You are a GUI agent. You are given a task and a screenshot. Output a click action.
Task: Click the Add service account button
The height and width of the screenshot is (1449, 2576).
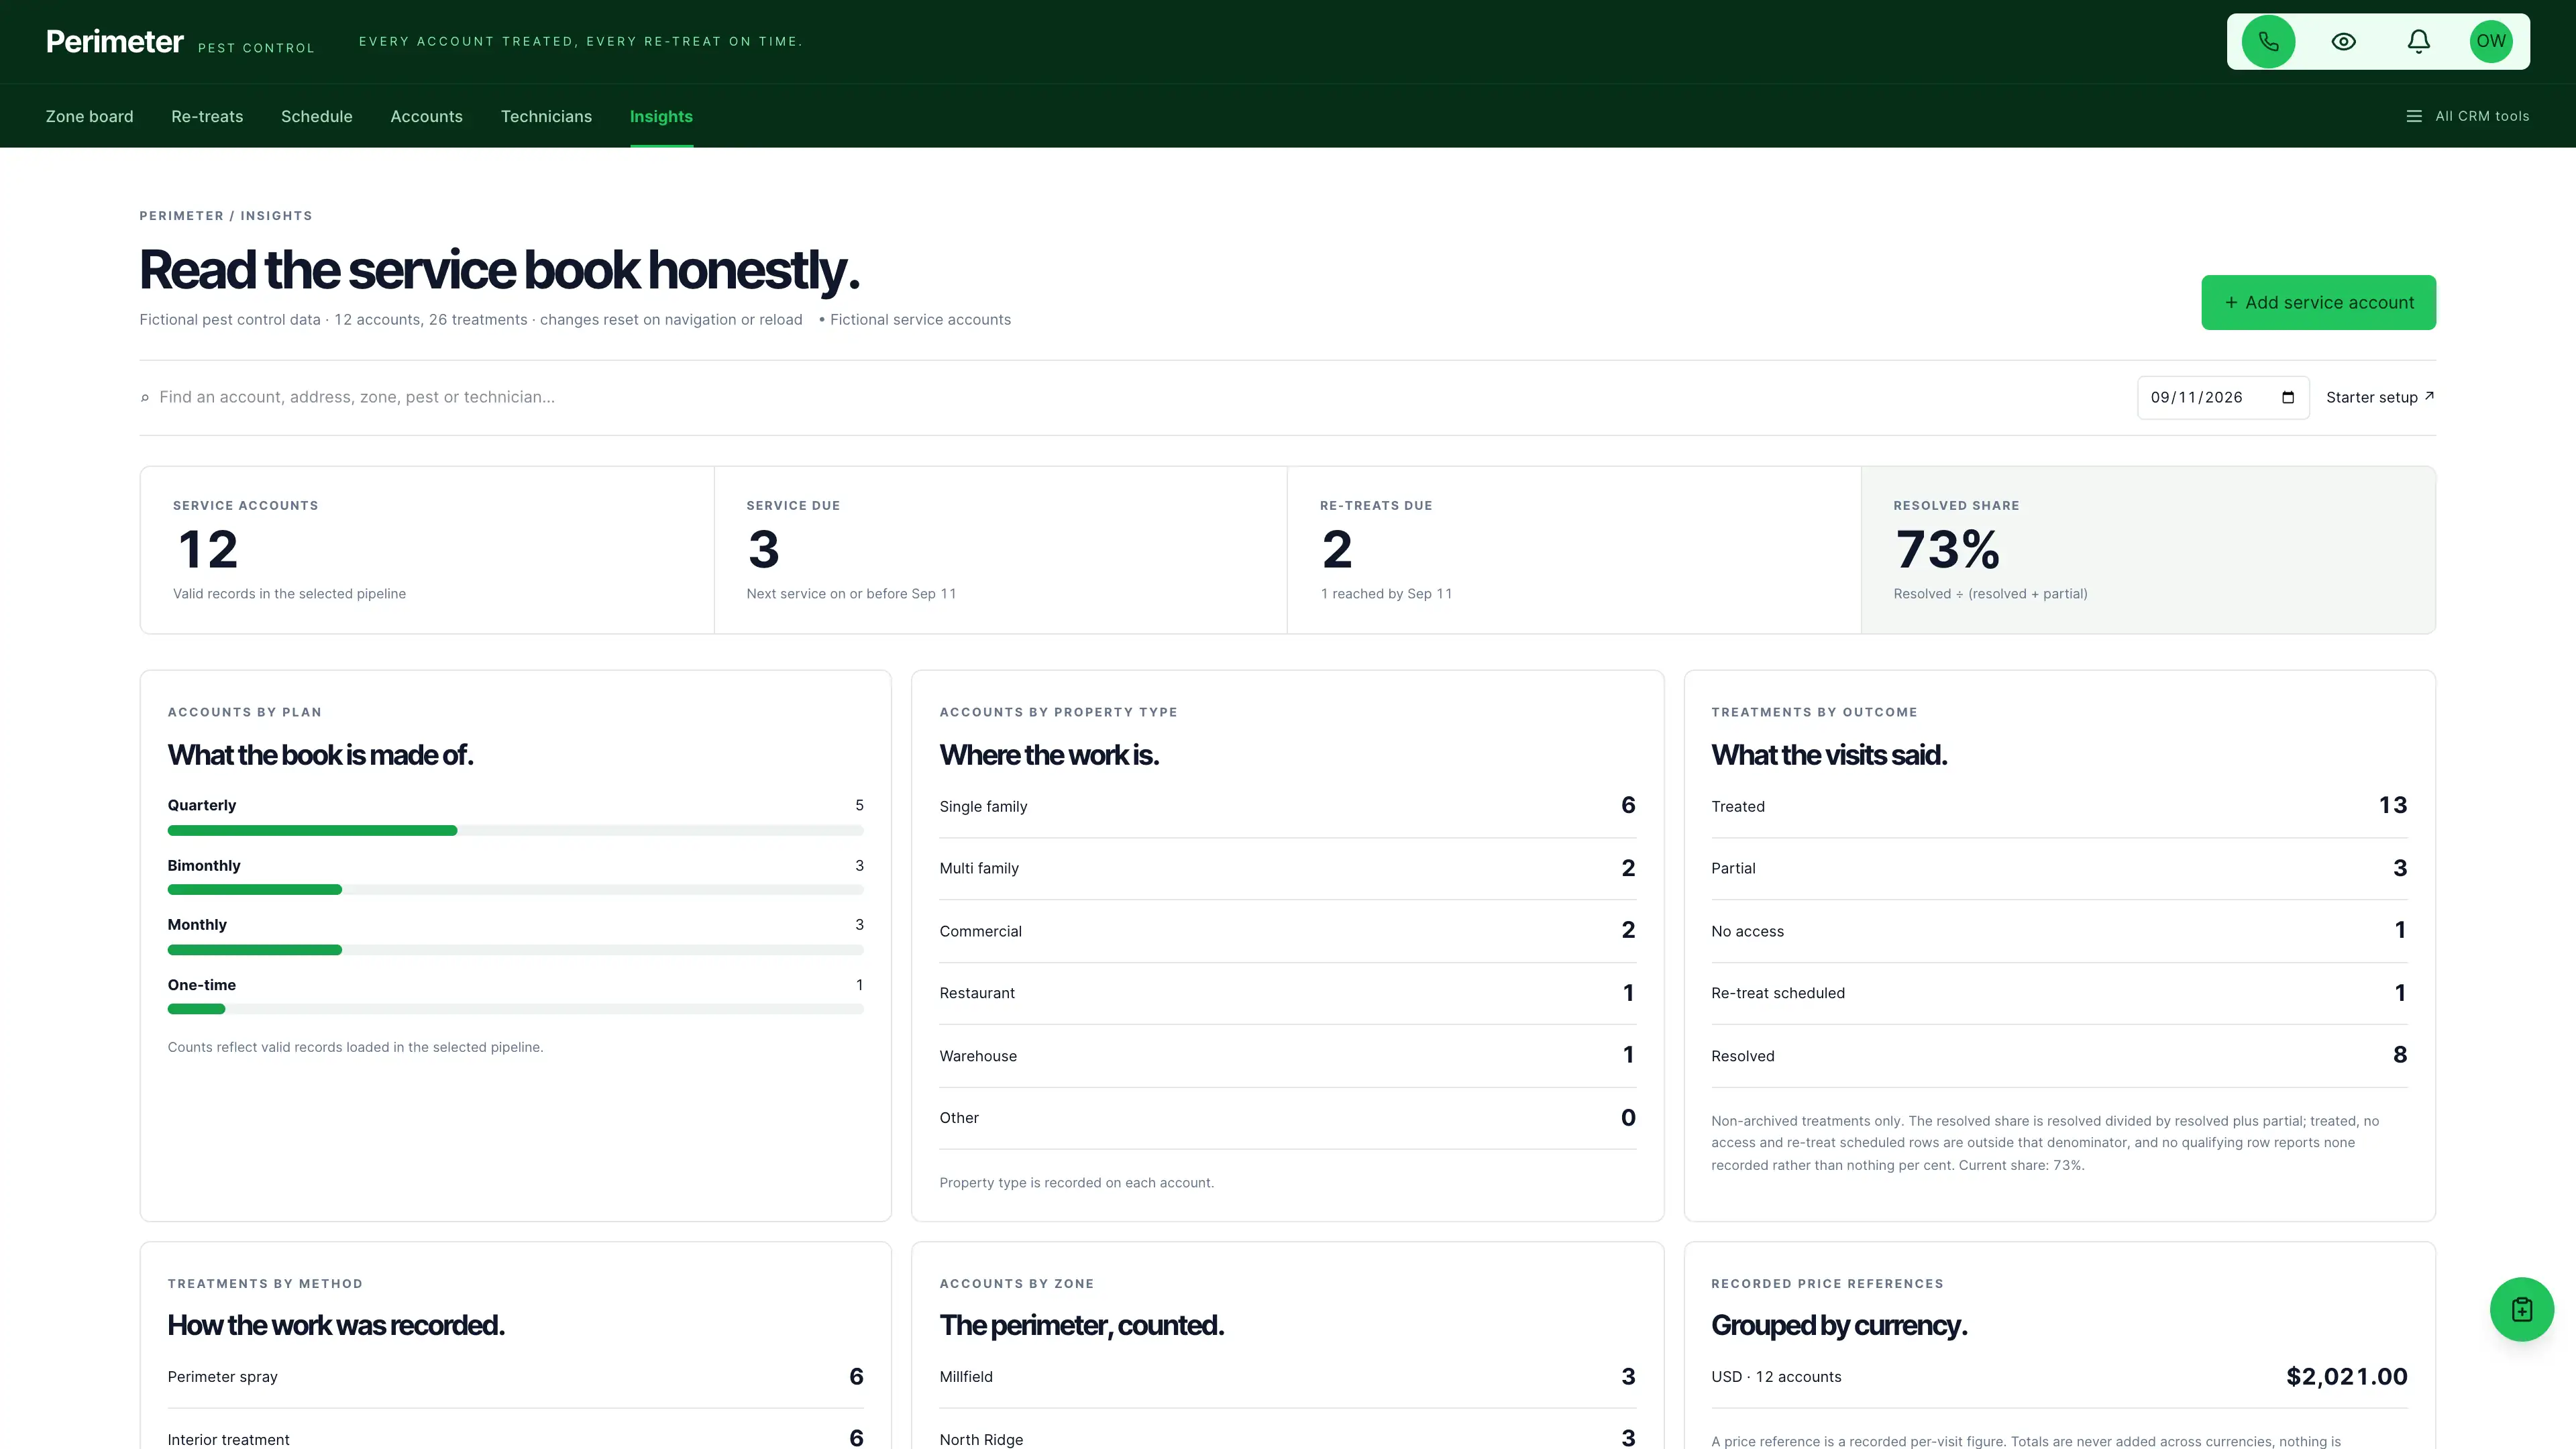coord(2318,302)
